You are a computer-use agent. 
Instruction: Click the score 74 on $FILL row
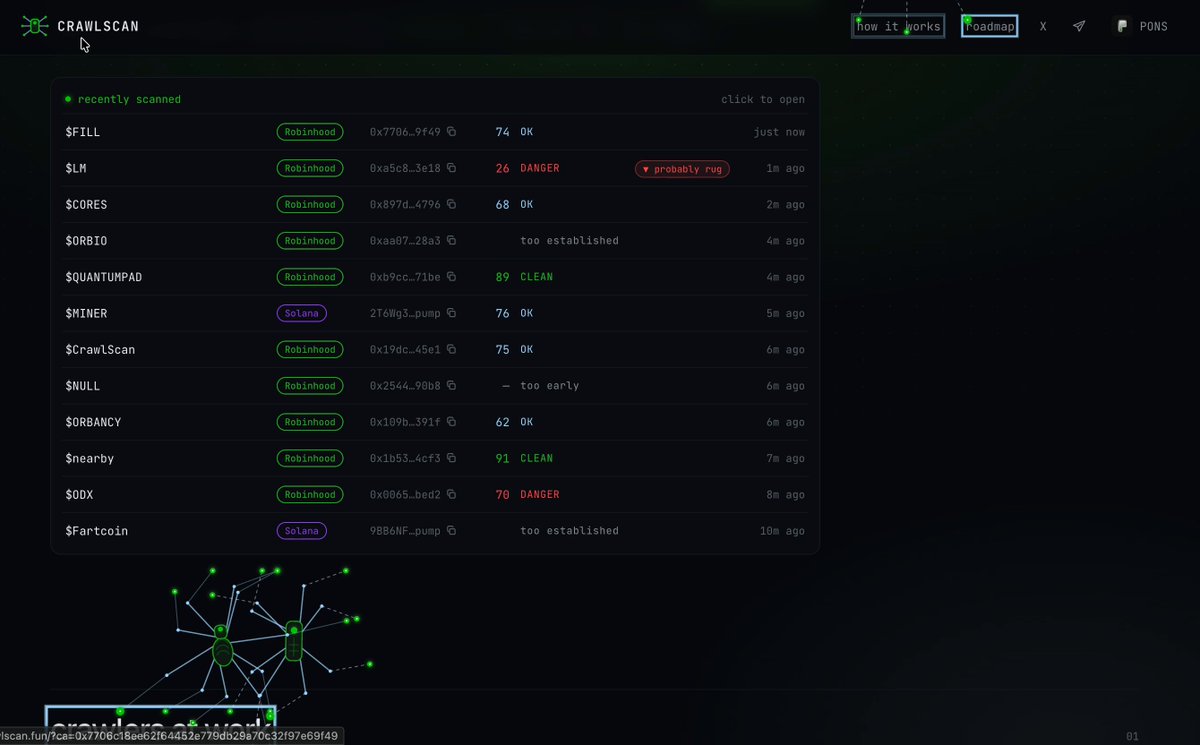[502, 132]
